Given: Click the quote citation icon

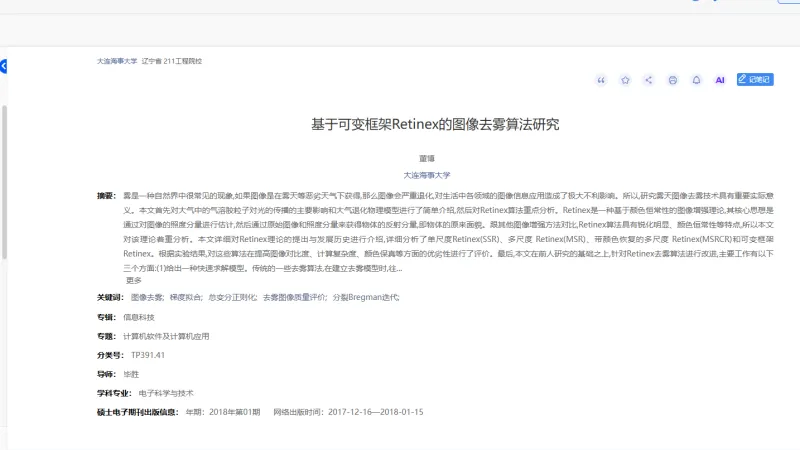Looking at the screenshot, I should (601, 80).
